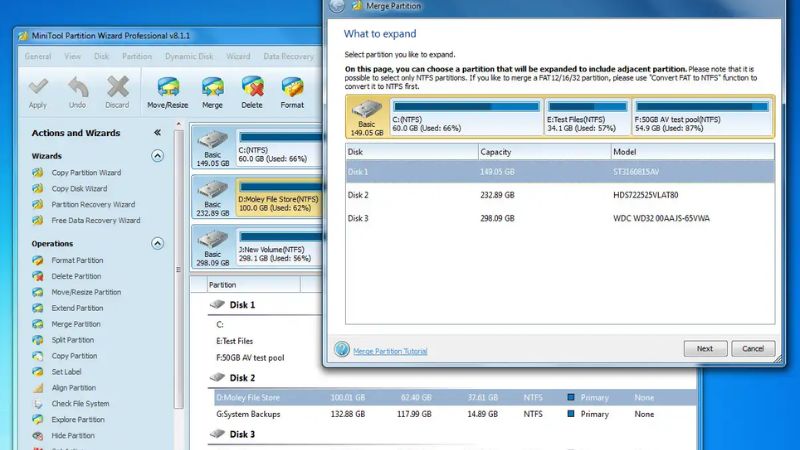Select D:Moley File Store block in main window
The height and width of the screenshot is (450, 800).
(x=280, y=197)
